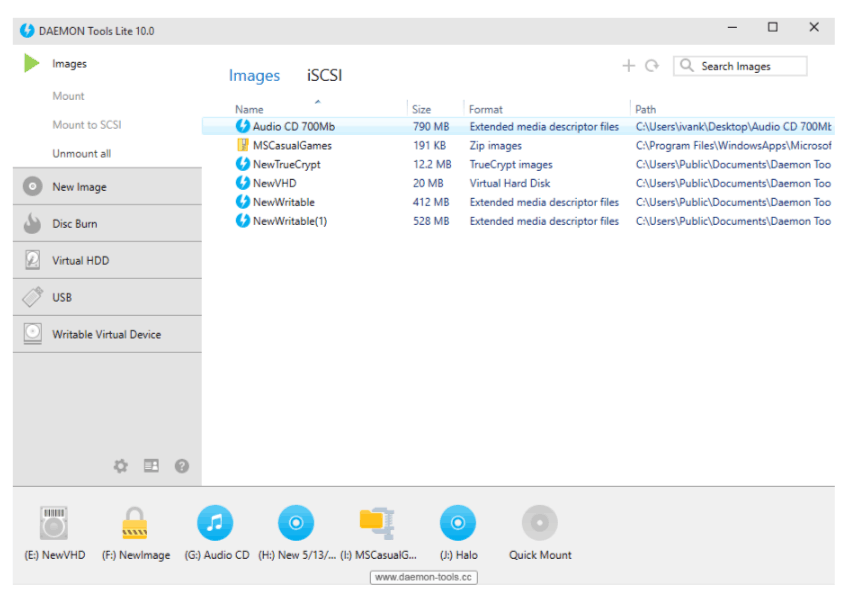Screen dimensions: 852x590
Task: Open the Virtual HDD section
Action: point(107,260)
